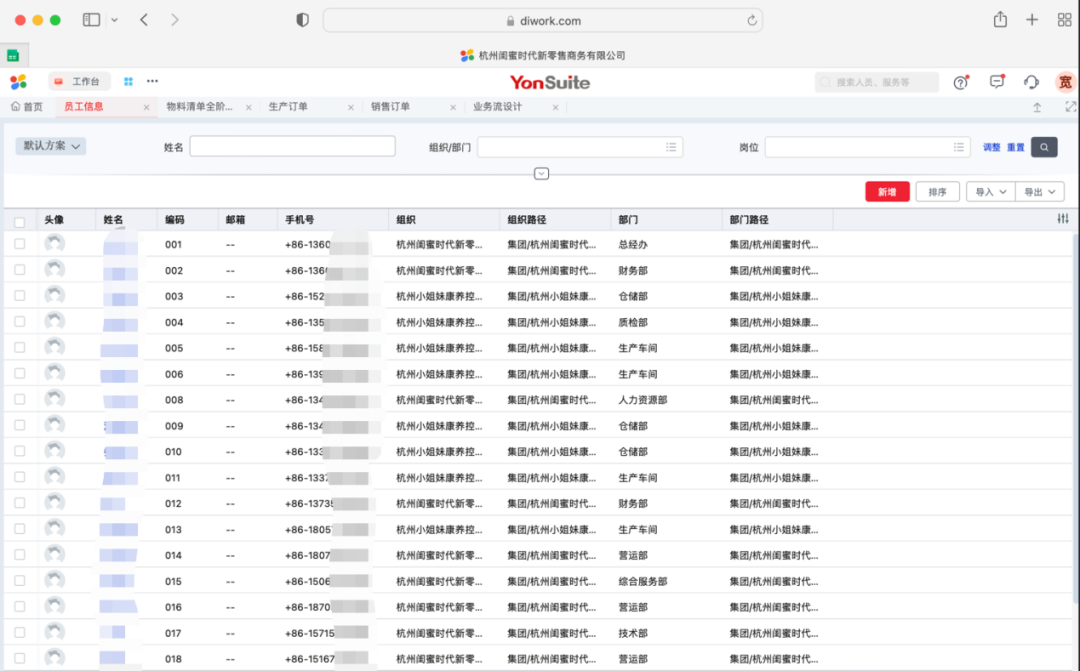This screenshot has height=671, width=1080.
Task: Tick the checkbox for employee 008
Action: tap(19, 399)
